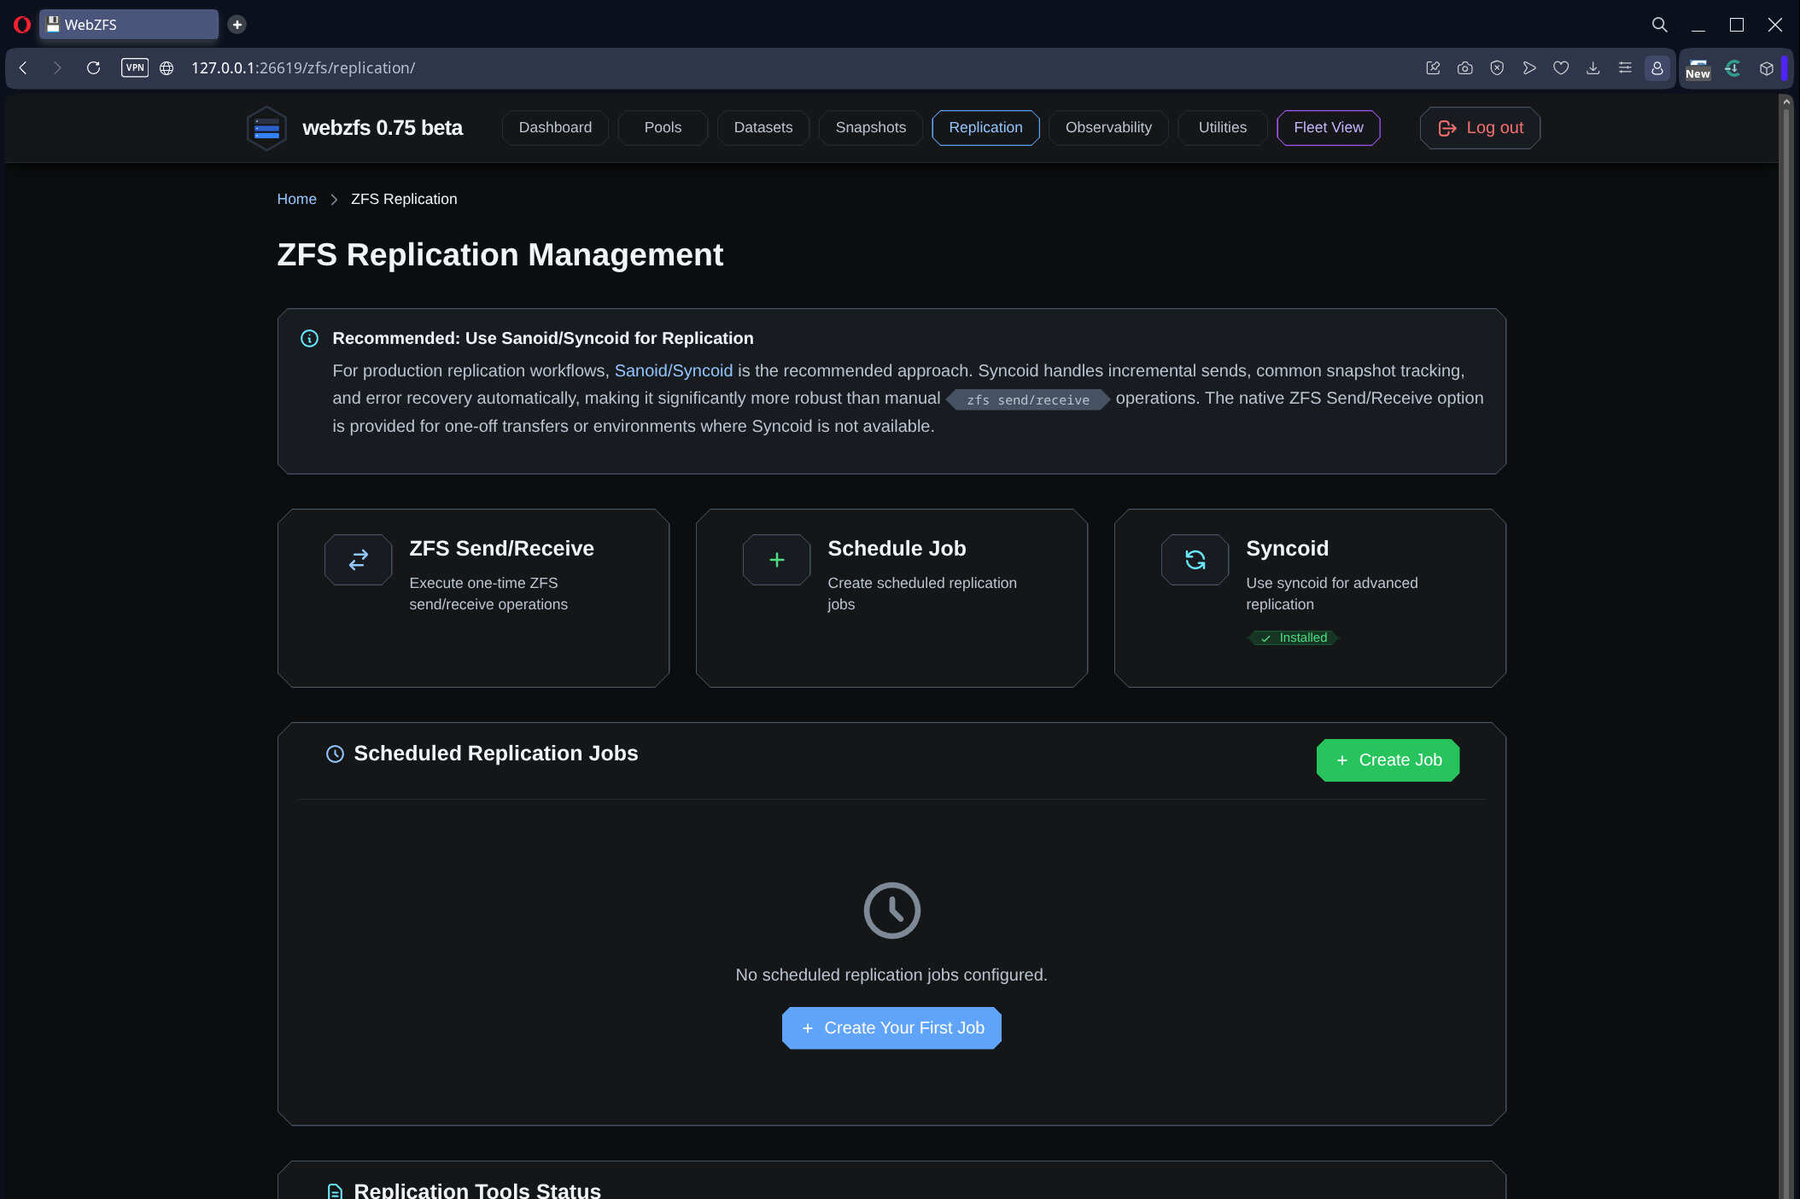Click Create Your First Job button

click(x=892, y=1028)
